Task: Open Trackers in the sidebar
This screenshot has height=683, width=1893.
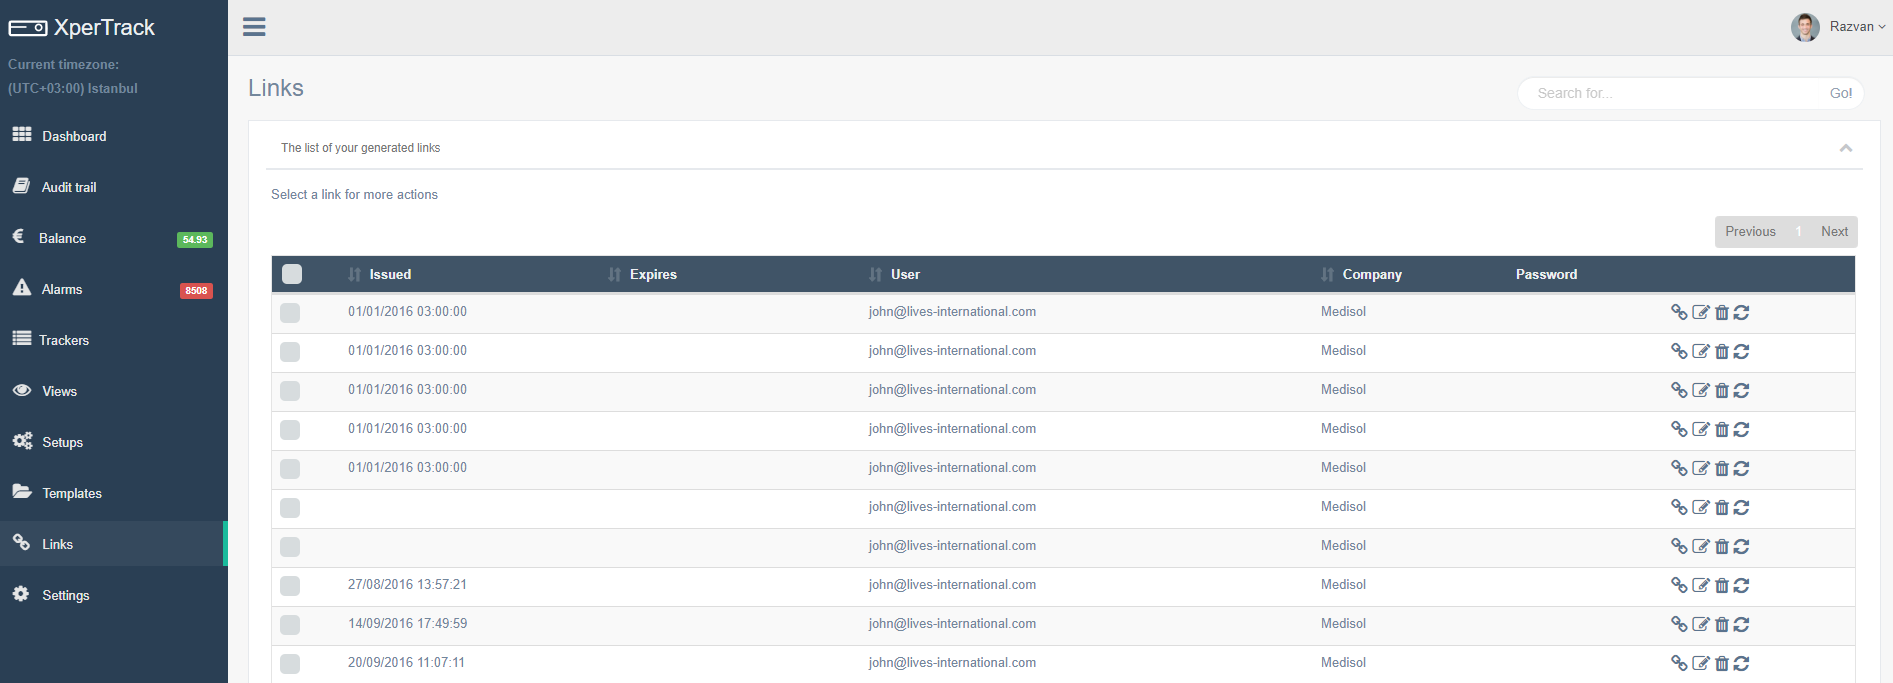Action: coord(64,341)
